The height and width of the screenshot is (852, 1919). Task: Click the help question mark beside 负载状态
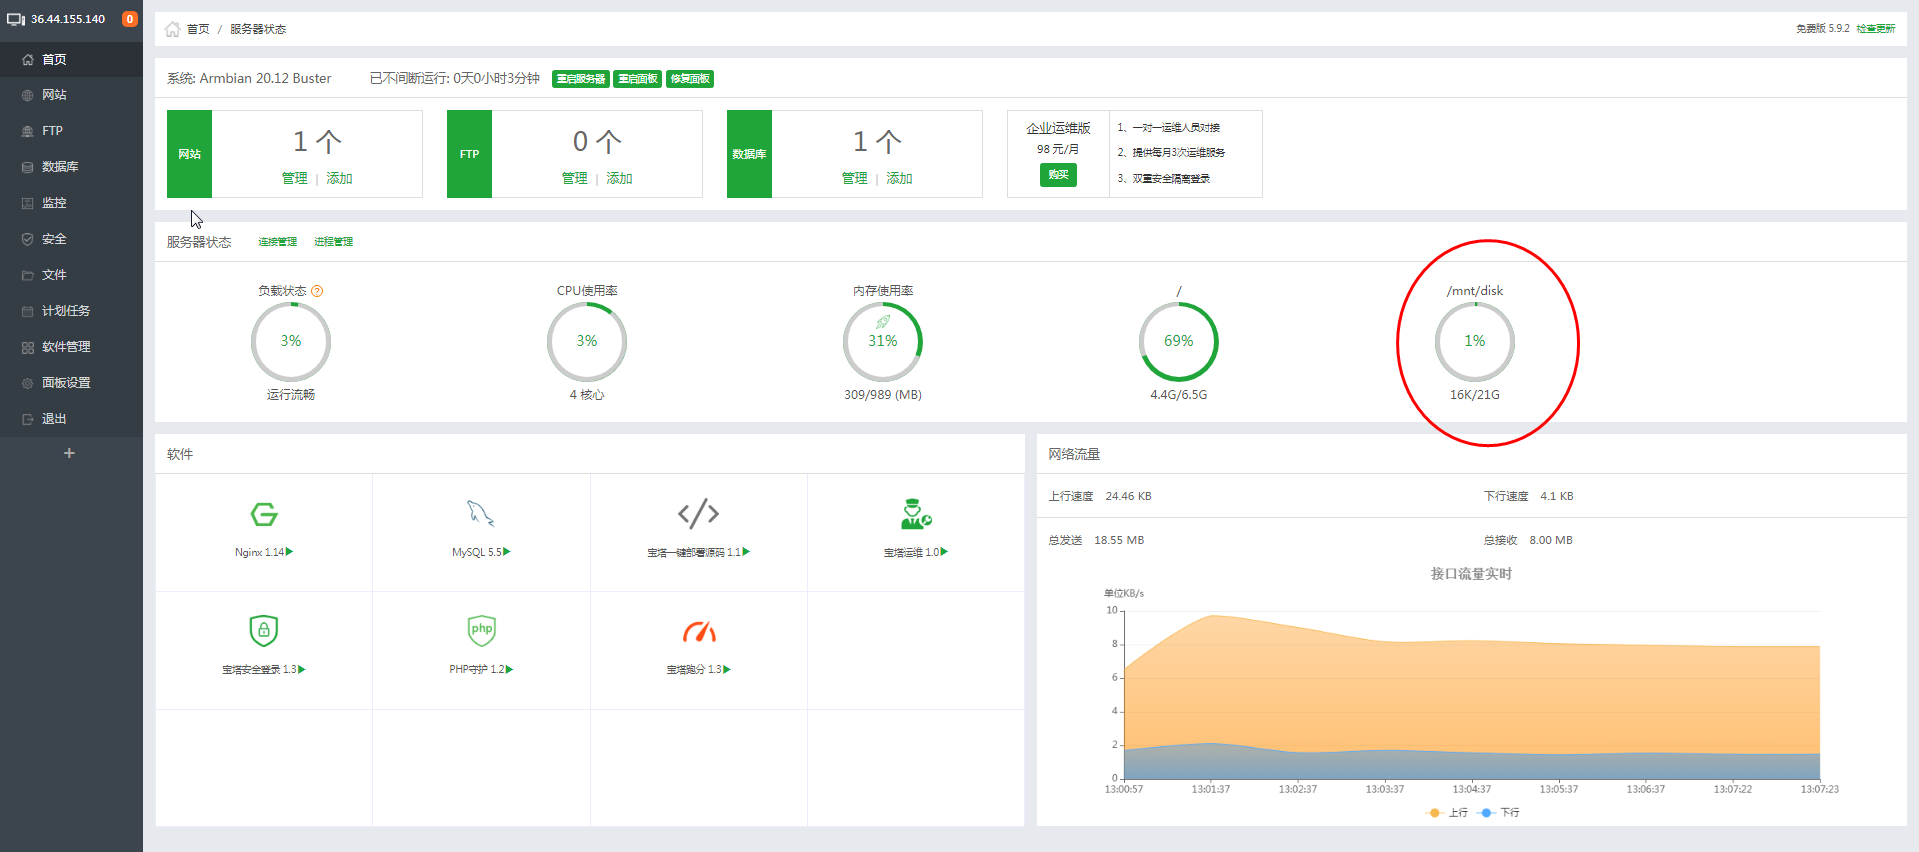click(317, 291)
